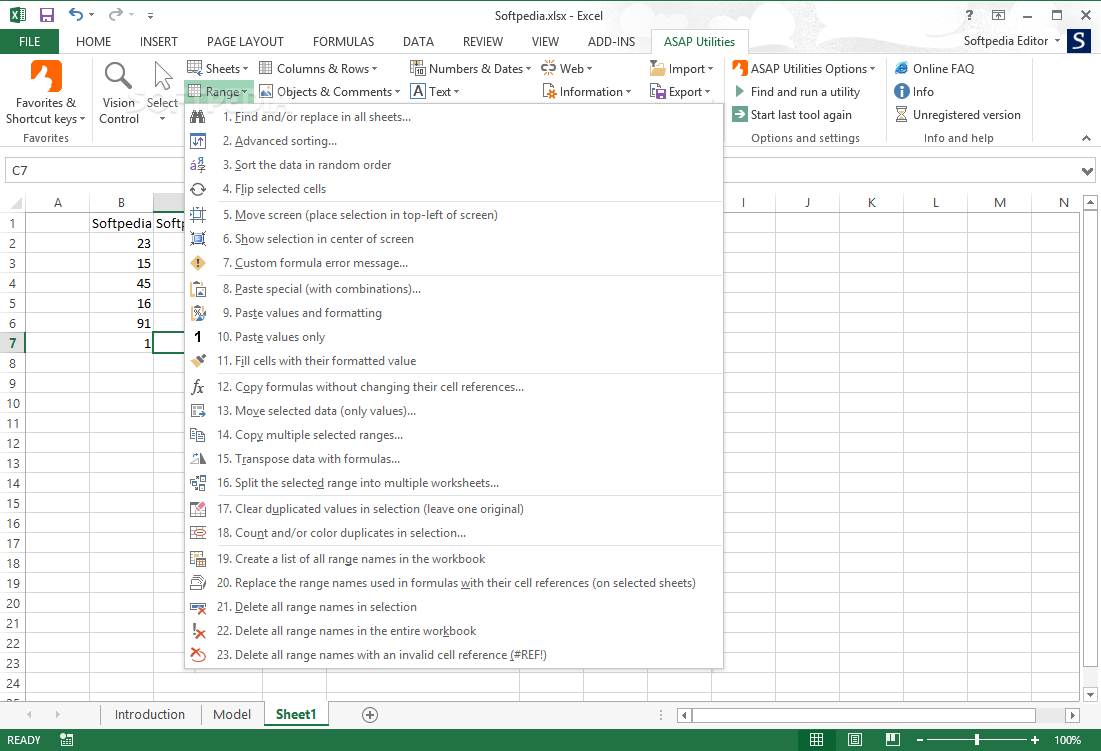Click the Range dropdown button

coord(218,91)
